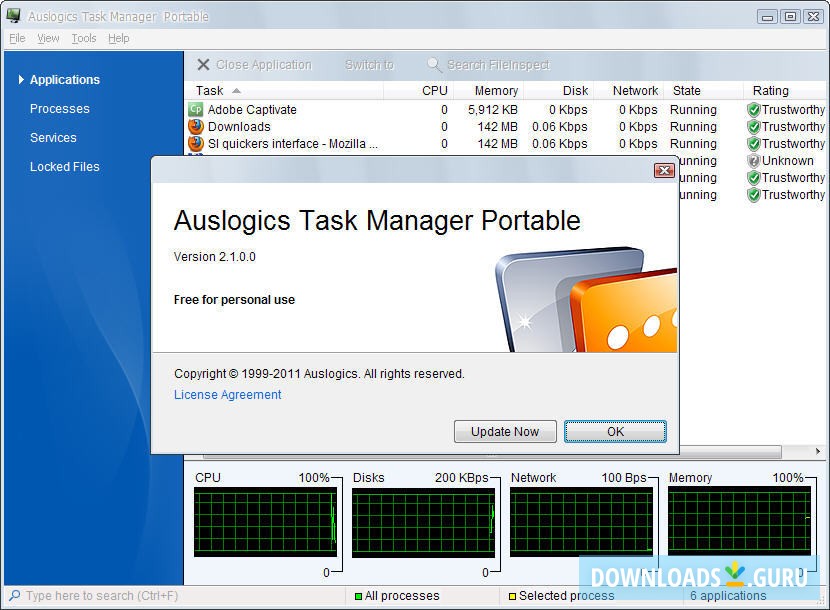Click the green All processes legend square
830x610 pixels.
pos(358,596)
